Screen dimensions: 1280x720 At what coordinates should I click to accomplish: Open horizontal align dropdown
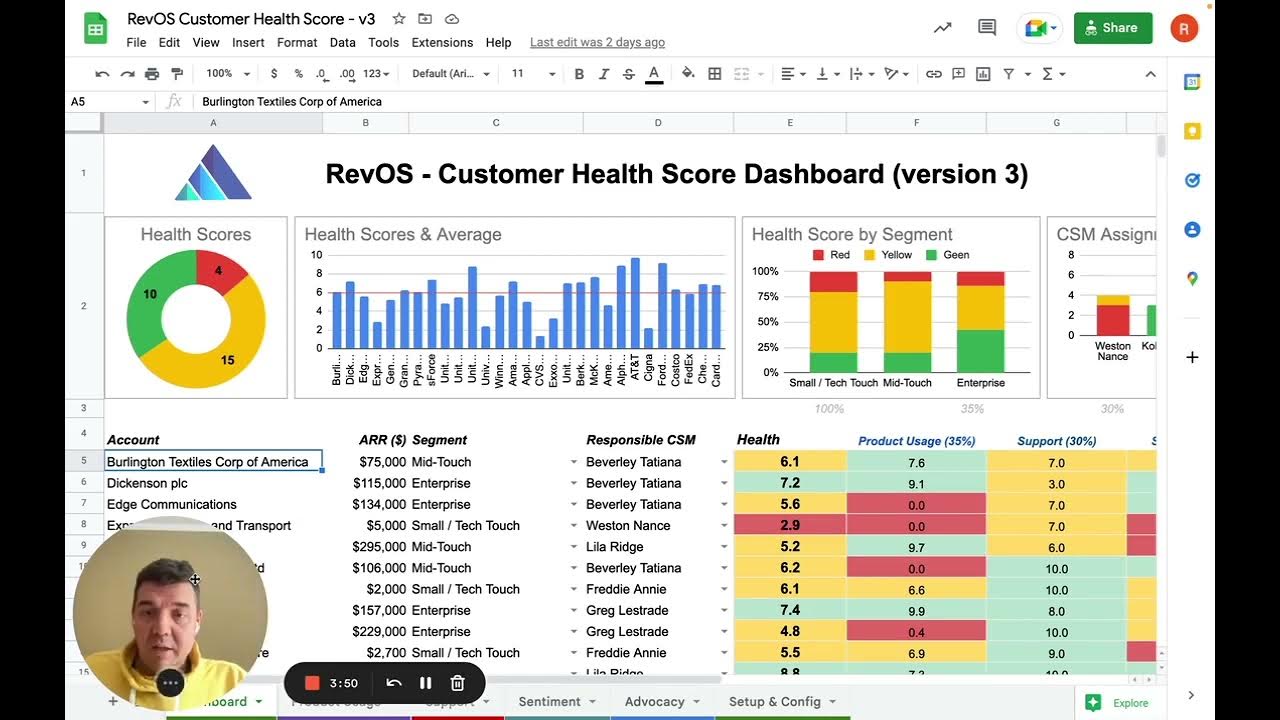pyautogui.click(x=794, y=74)
